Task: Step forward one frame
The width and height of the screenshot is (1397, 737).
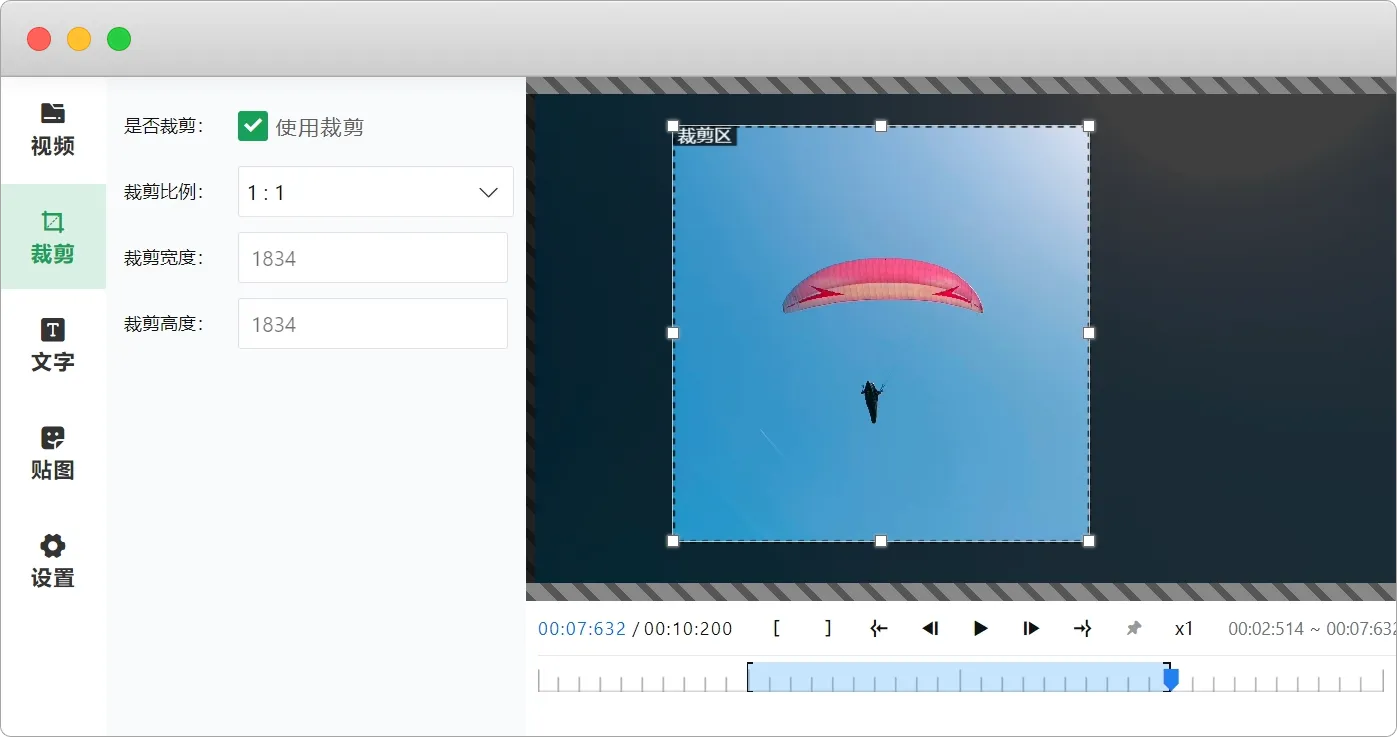Action: click(x=1031, y=628)
